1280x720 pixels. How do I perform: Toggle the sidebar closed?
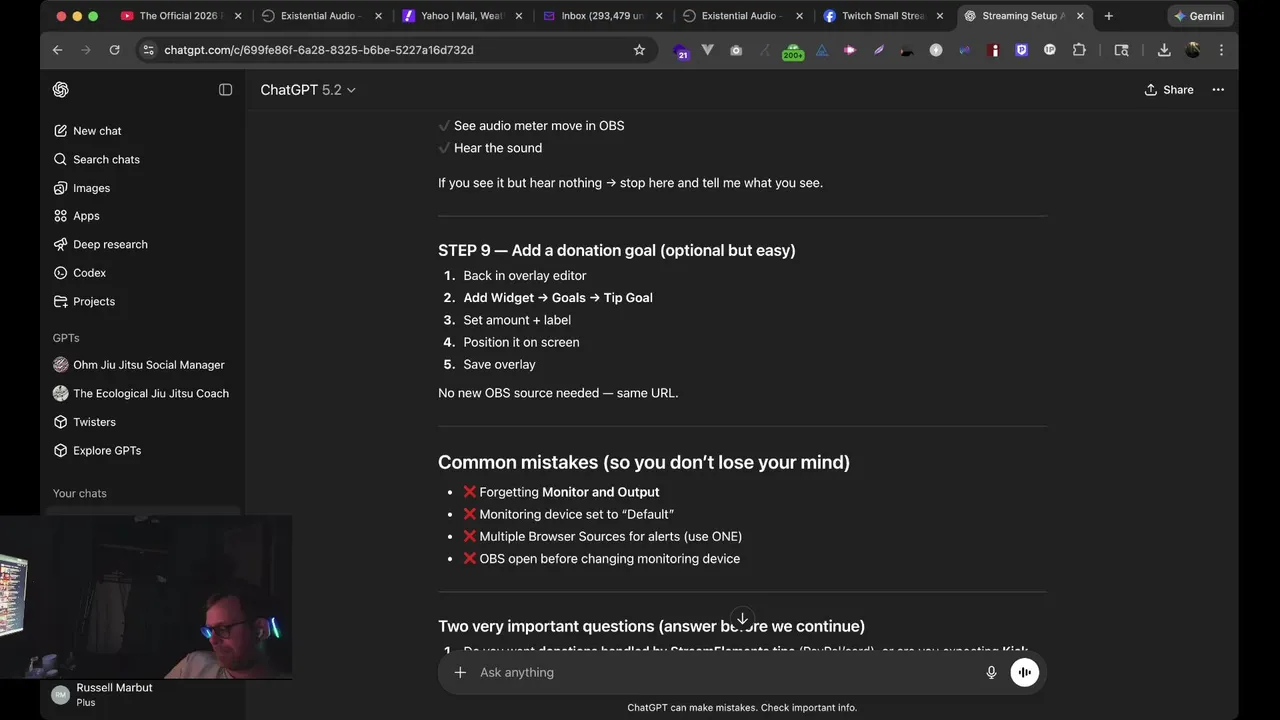[225, 90]
